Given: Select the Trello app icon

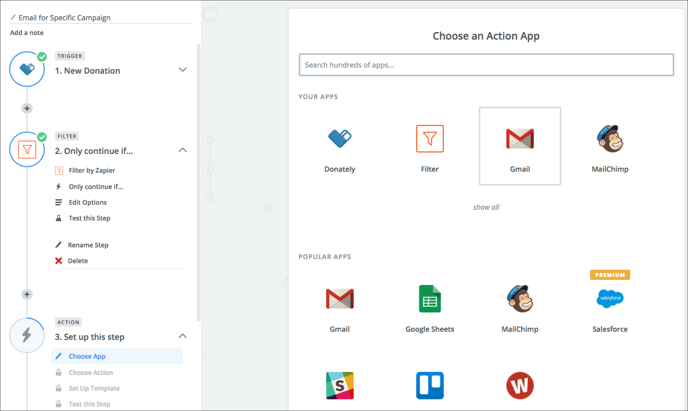Looking at the screenshot, I should (430, 386).
